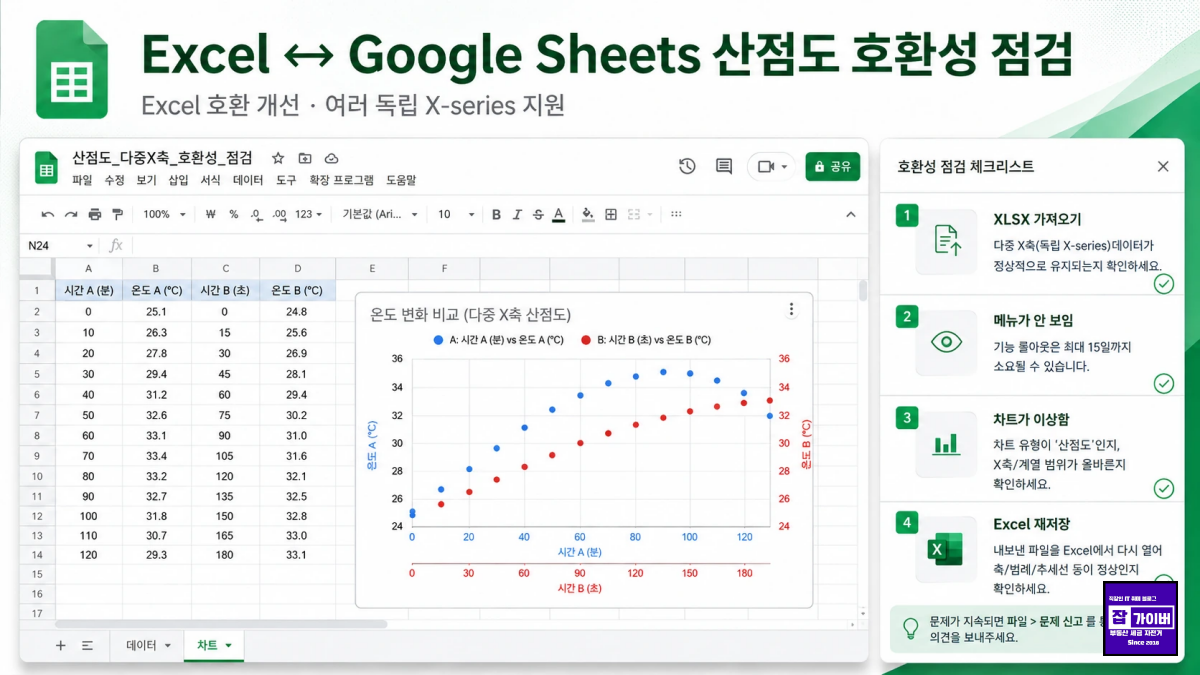Check the cloud save status icon
The height and width of the screenshot is (675, 1200).
(331, 158)
